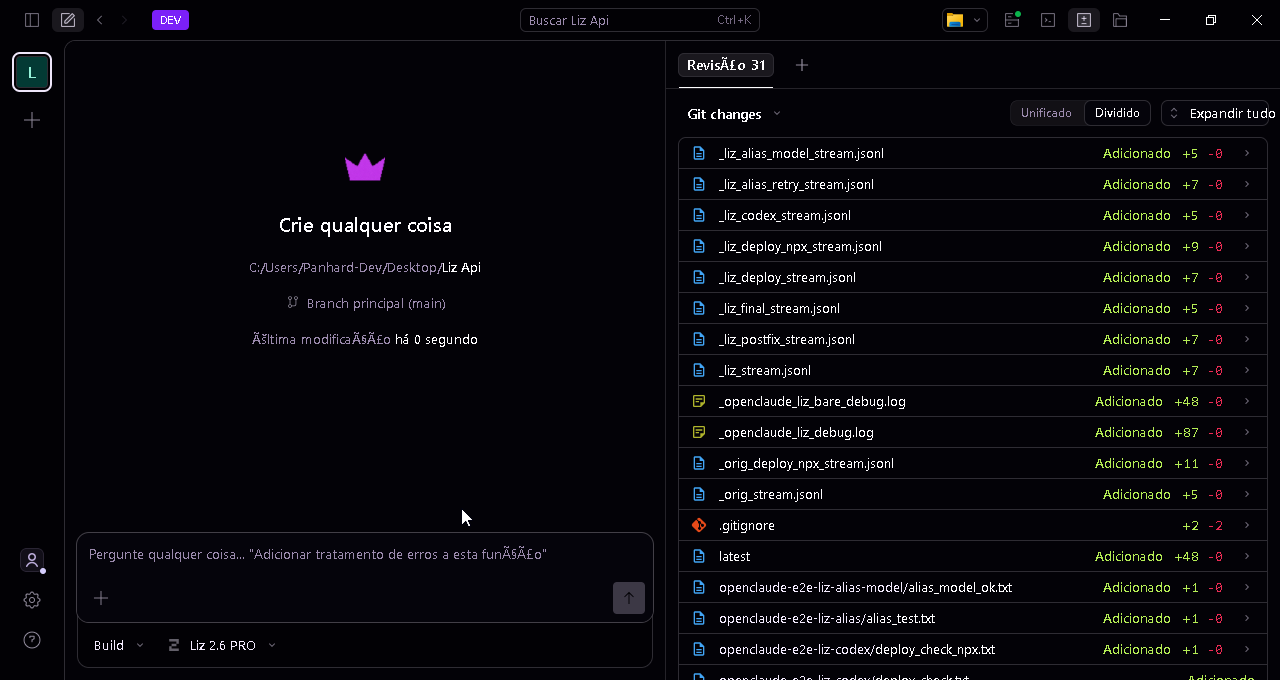This screenshot has width=1280, height=680.
Task: Expand _liz_deploy_npx_stream.jsonl row chevron
Action: click(x=1247, y=246)
